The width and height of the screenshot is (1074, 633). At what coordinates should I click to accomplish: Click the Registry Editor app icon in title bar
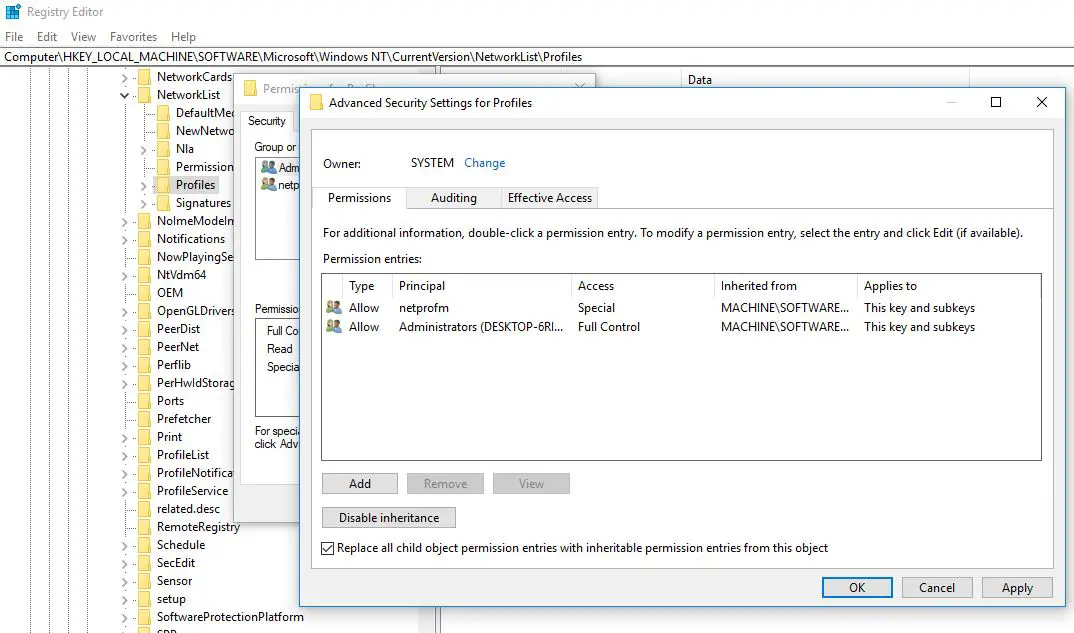point(13,13)
